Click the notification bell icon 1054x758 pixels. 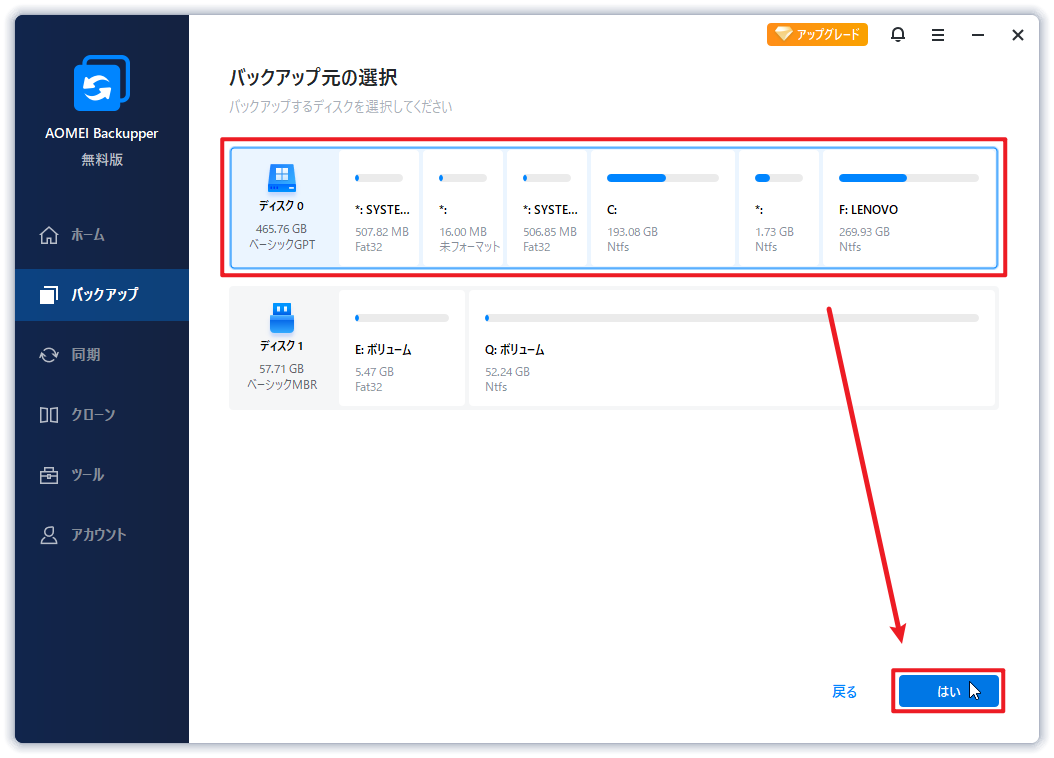[898, 35]
